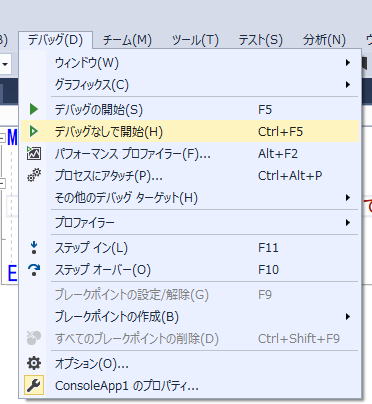372x404 pixels.
Task: Close the デバッグ(D) menu header
Action: (x=55, y=40)
